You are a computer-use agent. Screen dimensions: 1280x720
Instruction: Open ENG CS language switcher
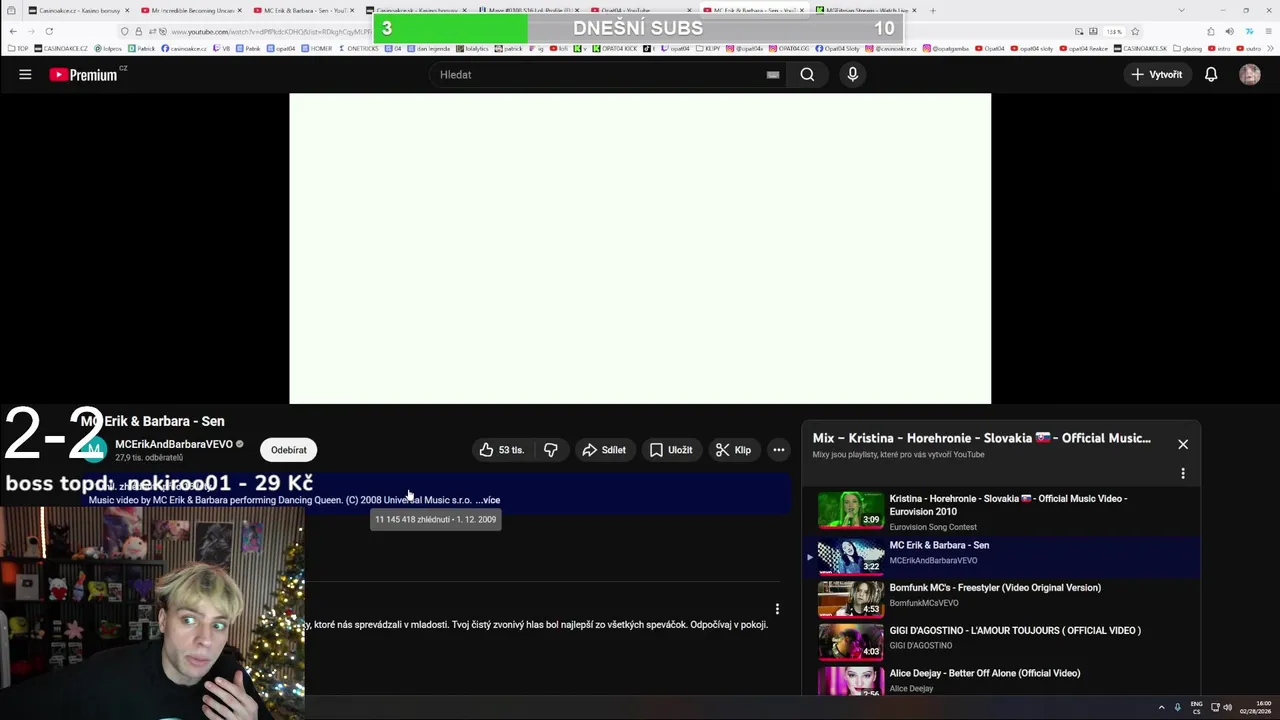pos(1196,708)
